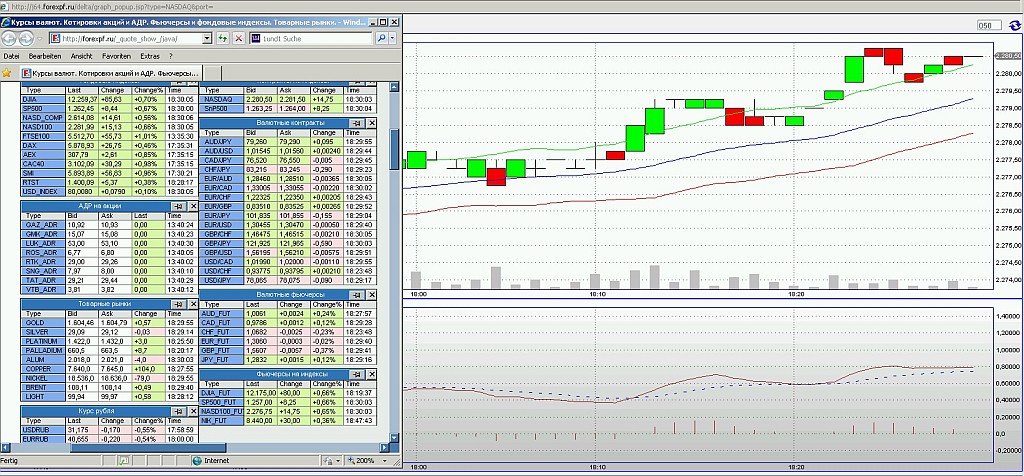Pin the Товарные рынки panel
Viewport: 1024px width, 476px height.
(x=178, y=304)
